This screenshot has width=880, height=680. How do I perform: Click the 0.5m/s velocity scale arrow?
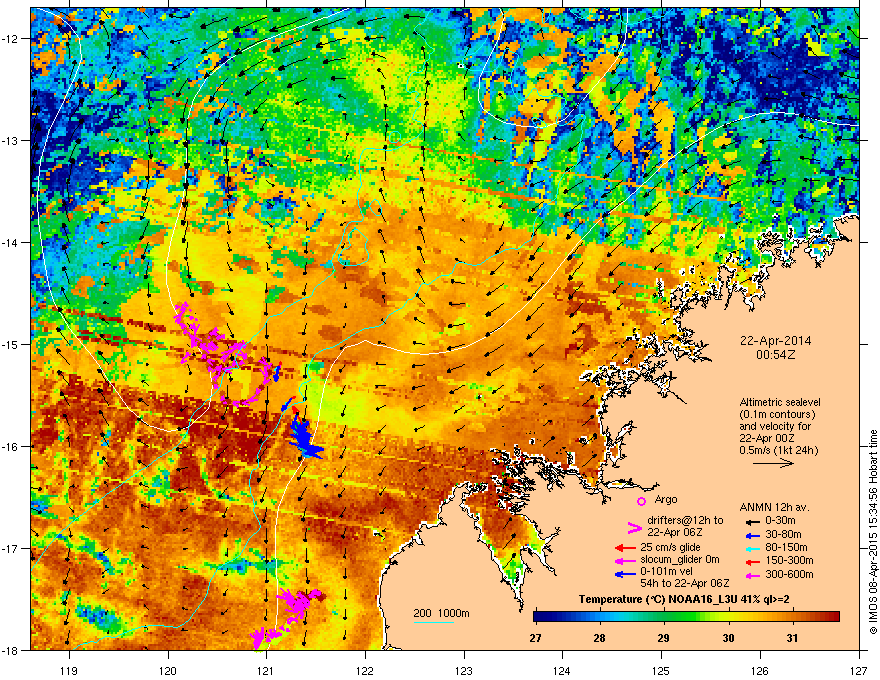(x=773, y=463)
